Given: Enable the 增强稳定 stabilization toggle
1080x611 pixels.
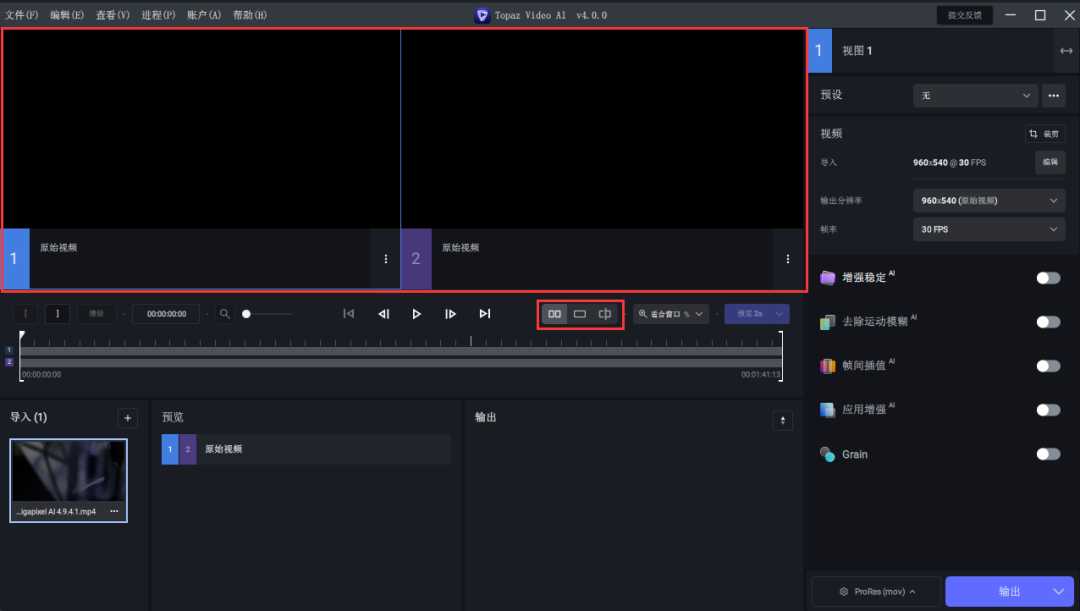Looking at the screenshot, I should (x=1047, y=278).
